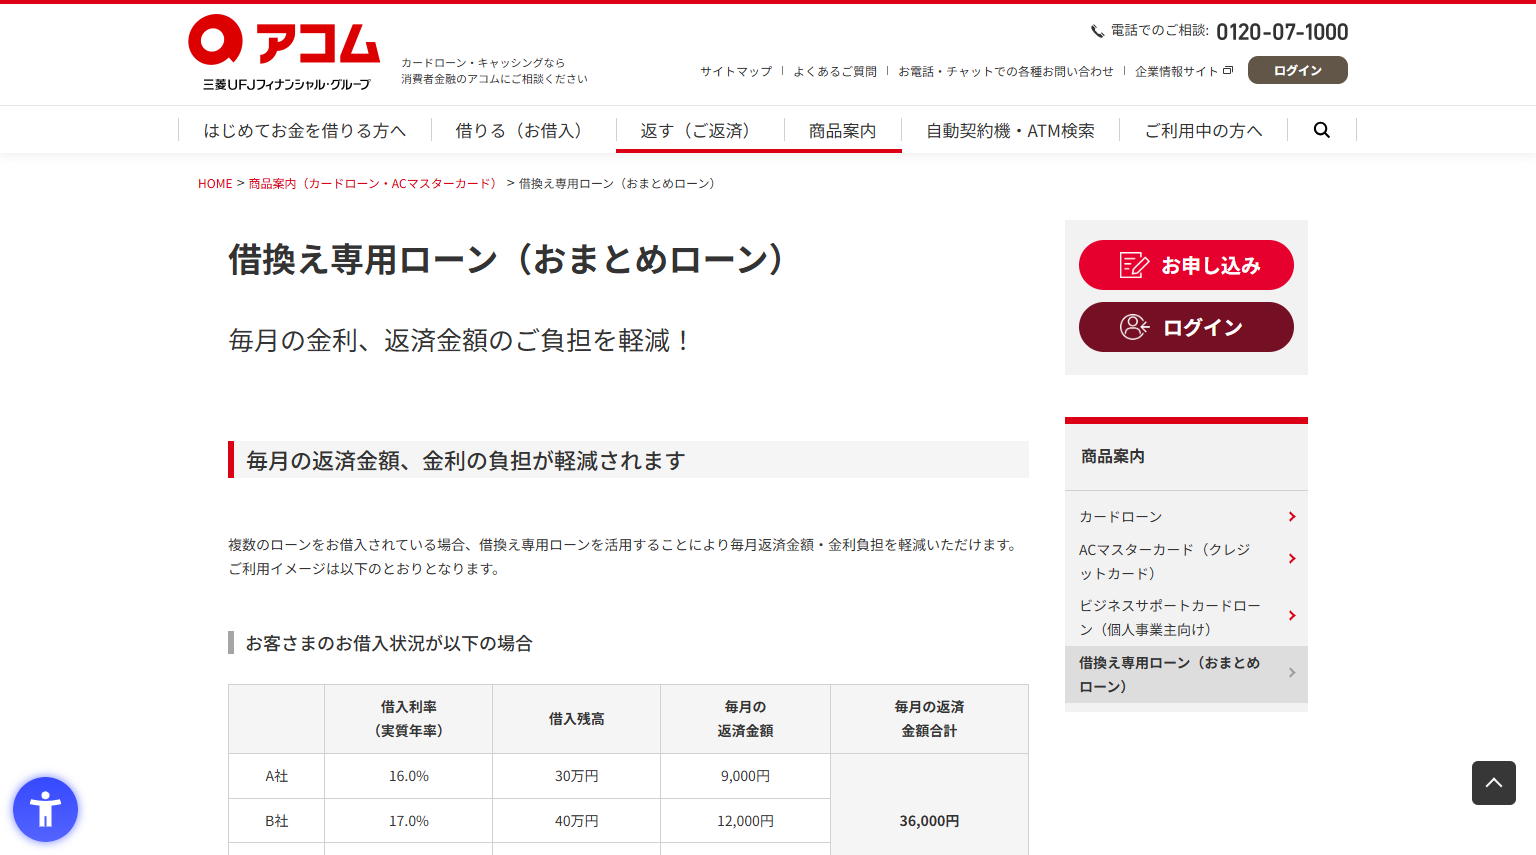Open the はじめてお金を借りる方へ menu
1536x855 pixels.
(x=305, y=130)
